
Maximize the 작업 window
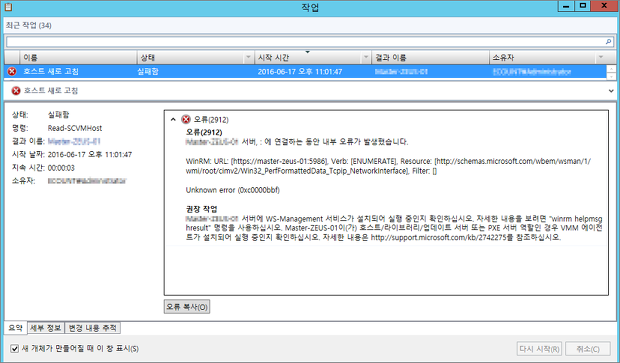(583, 6)
